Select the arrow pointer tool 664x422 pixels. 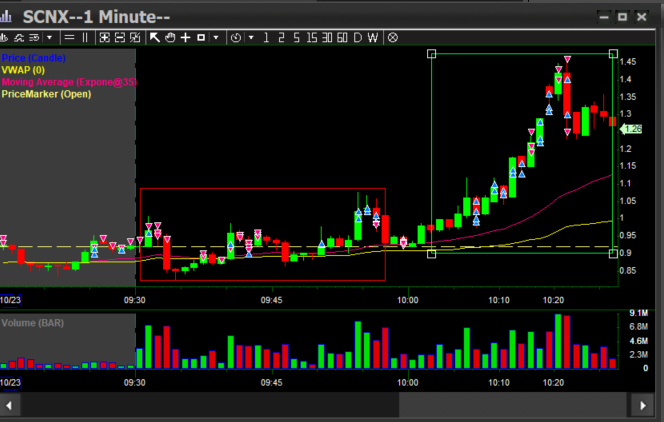[155, 38]
